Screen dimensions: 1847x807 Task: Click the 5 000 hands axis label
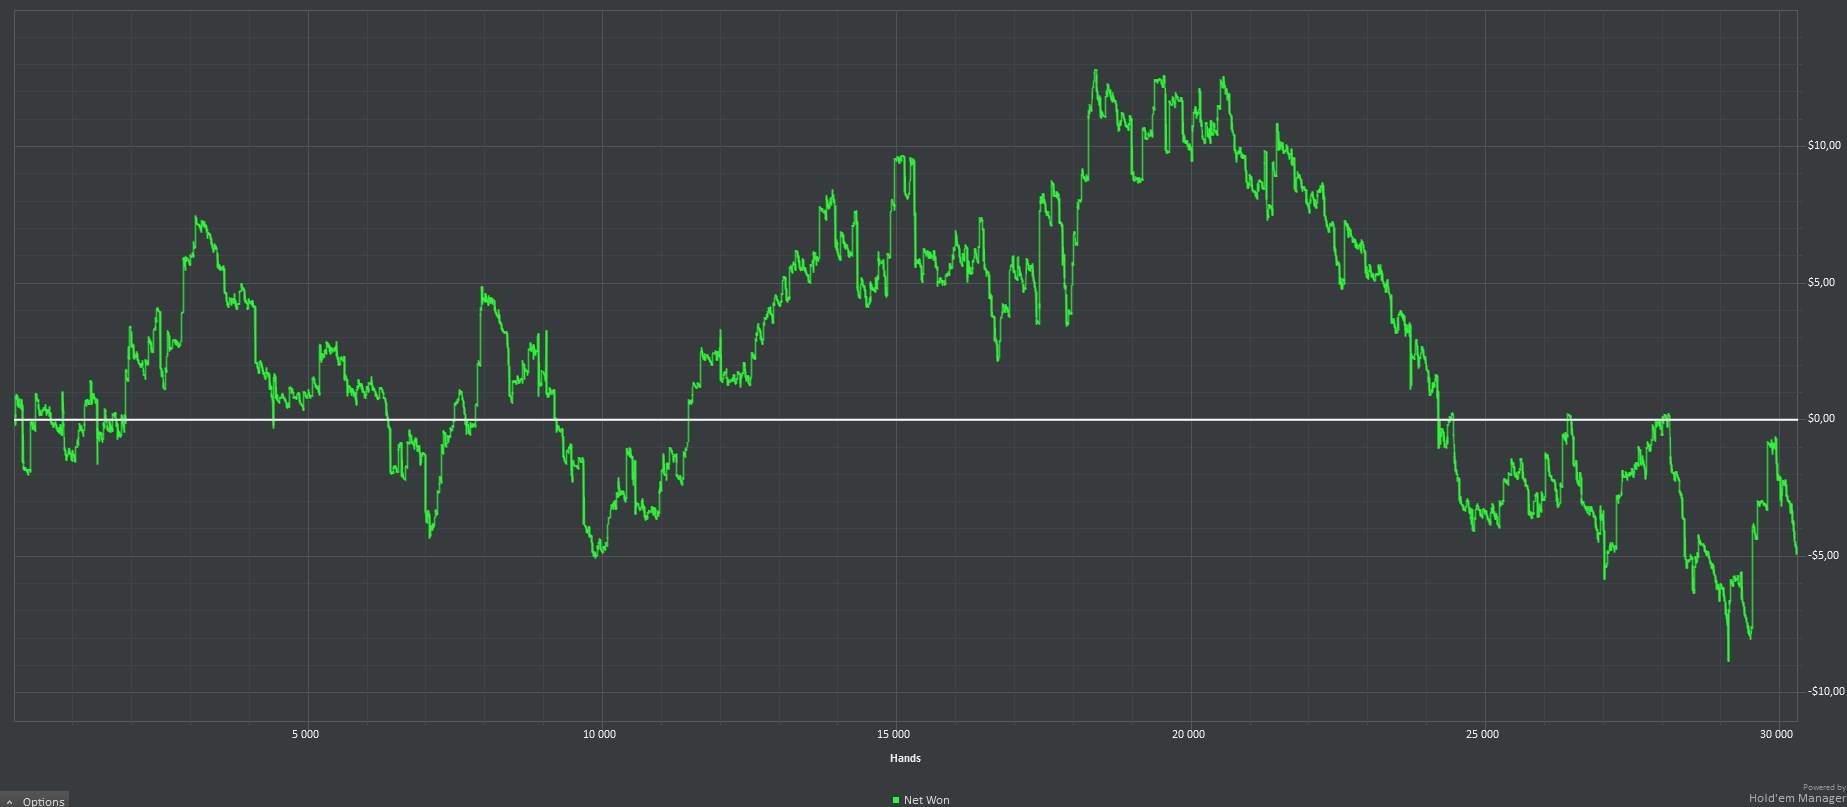point(306,734)
